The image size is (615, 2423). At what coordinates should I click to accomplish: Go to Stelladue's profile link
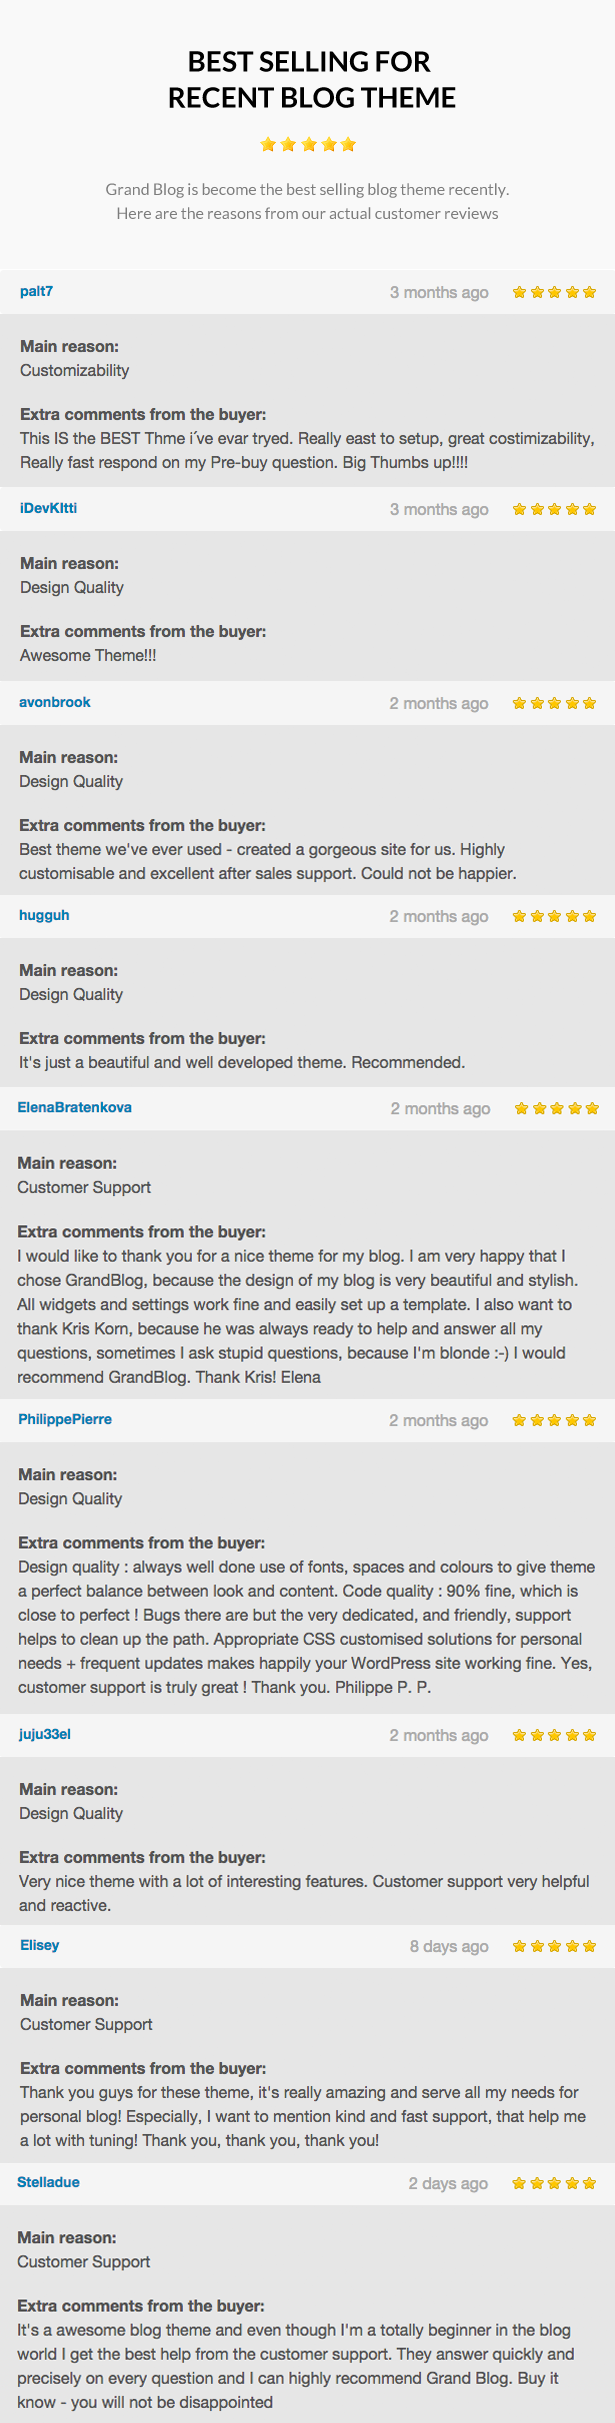tap(48, 2182)
